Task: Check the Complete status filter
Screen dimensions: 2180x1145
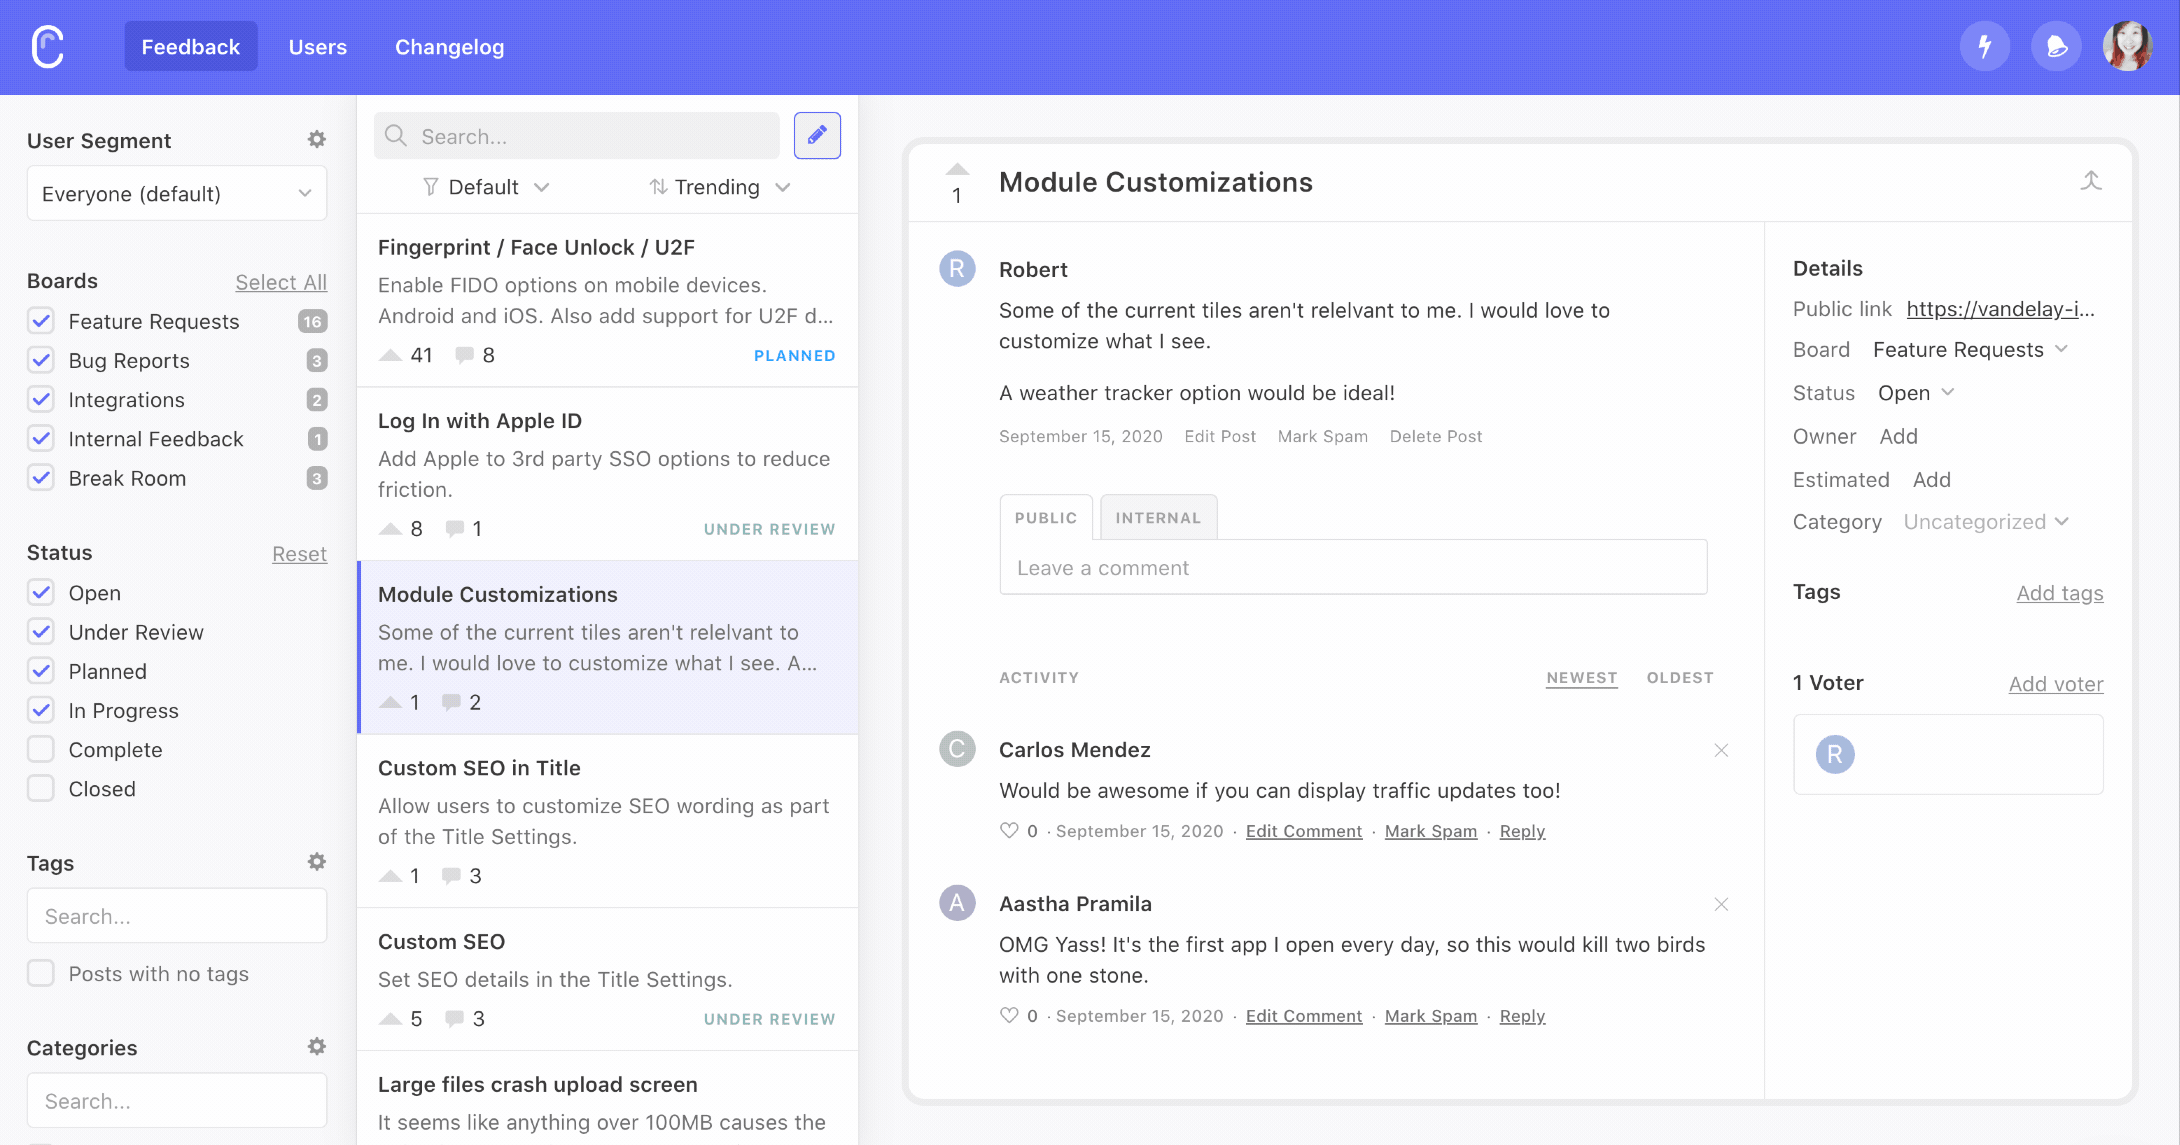Action: click(x=41, y=749)
